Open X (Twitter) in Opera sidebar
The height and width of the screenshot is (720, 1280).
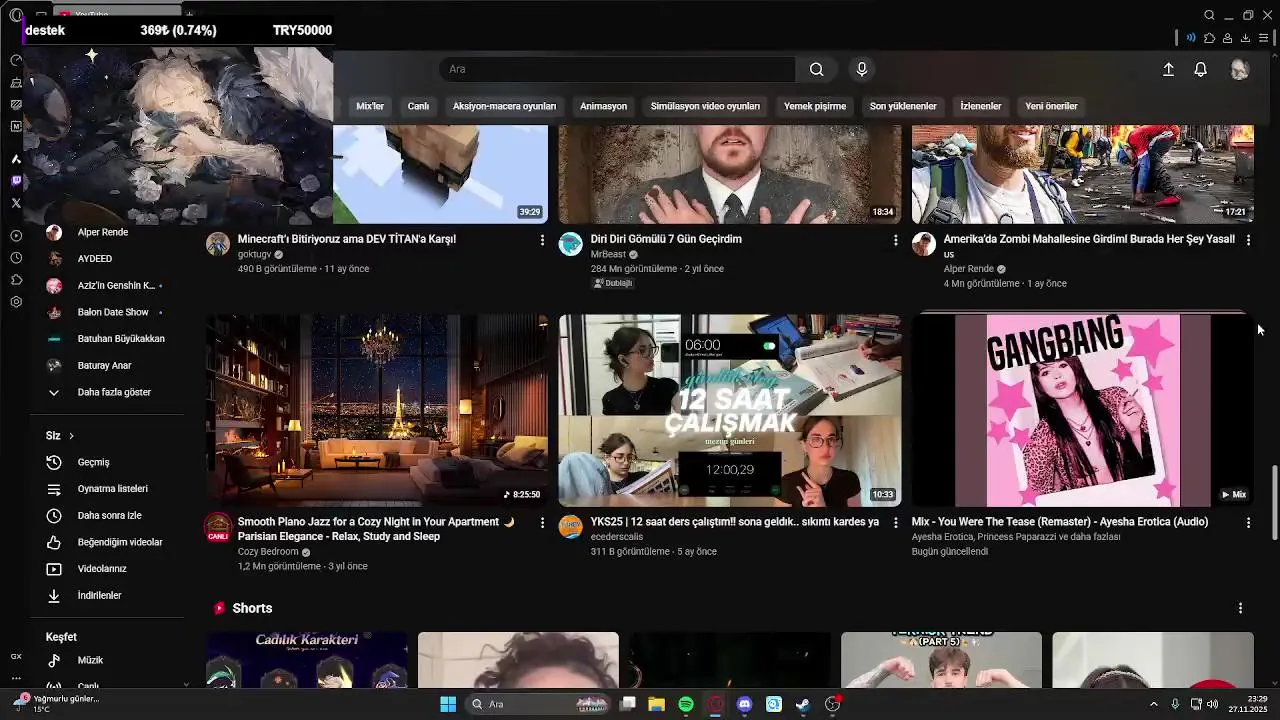[16, 203]
